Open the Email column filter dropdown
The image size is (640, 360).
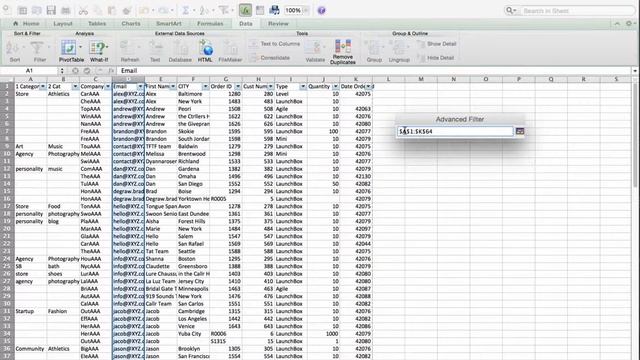coord(140,87)
